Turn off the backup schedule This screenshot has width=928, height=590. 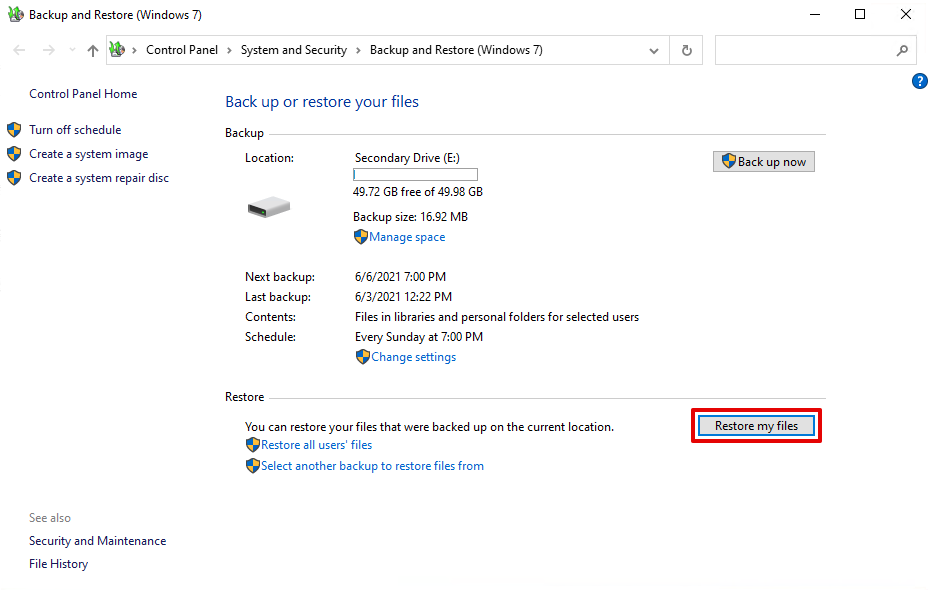click(75, 130)
